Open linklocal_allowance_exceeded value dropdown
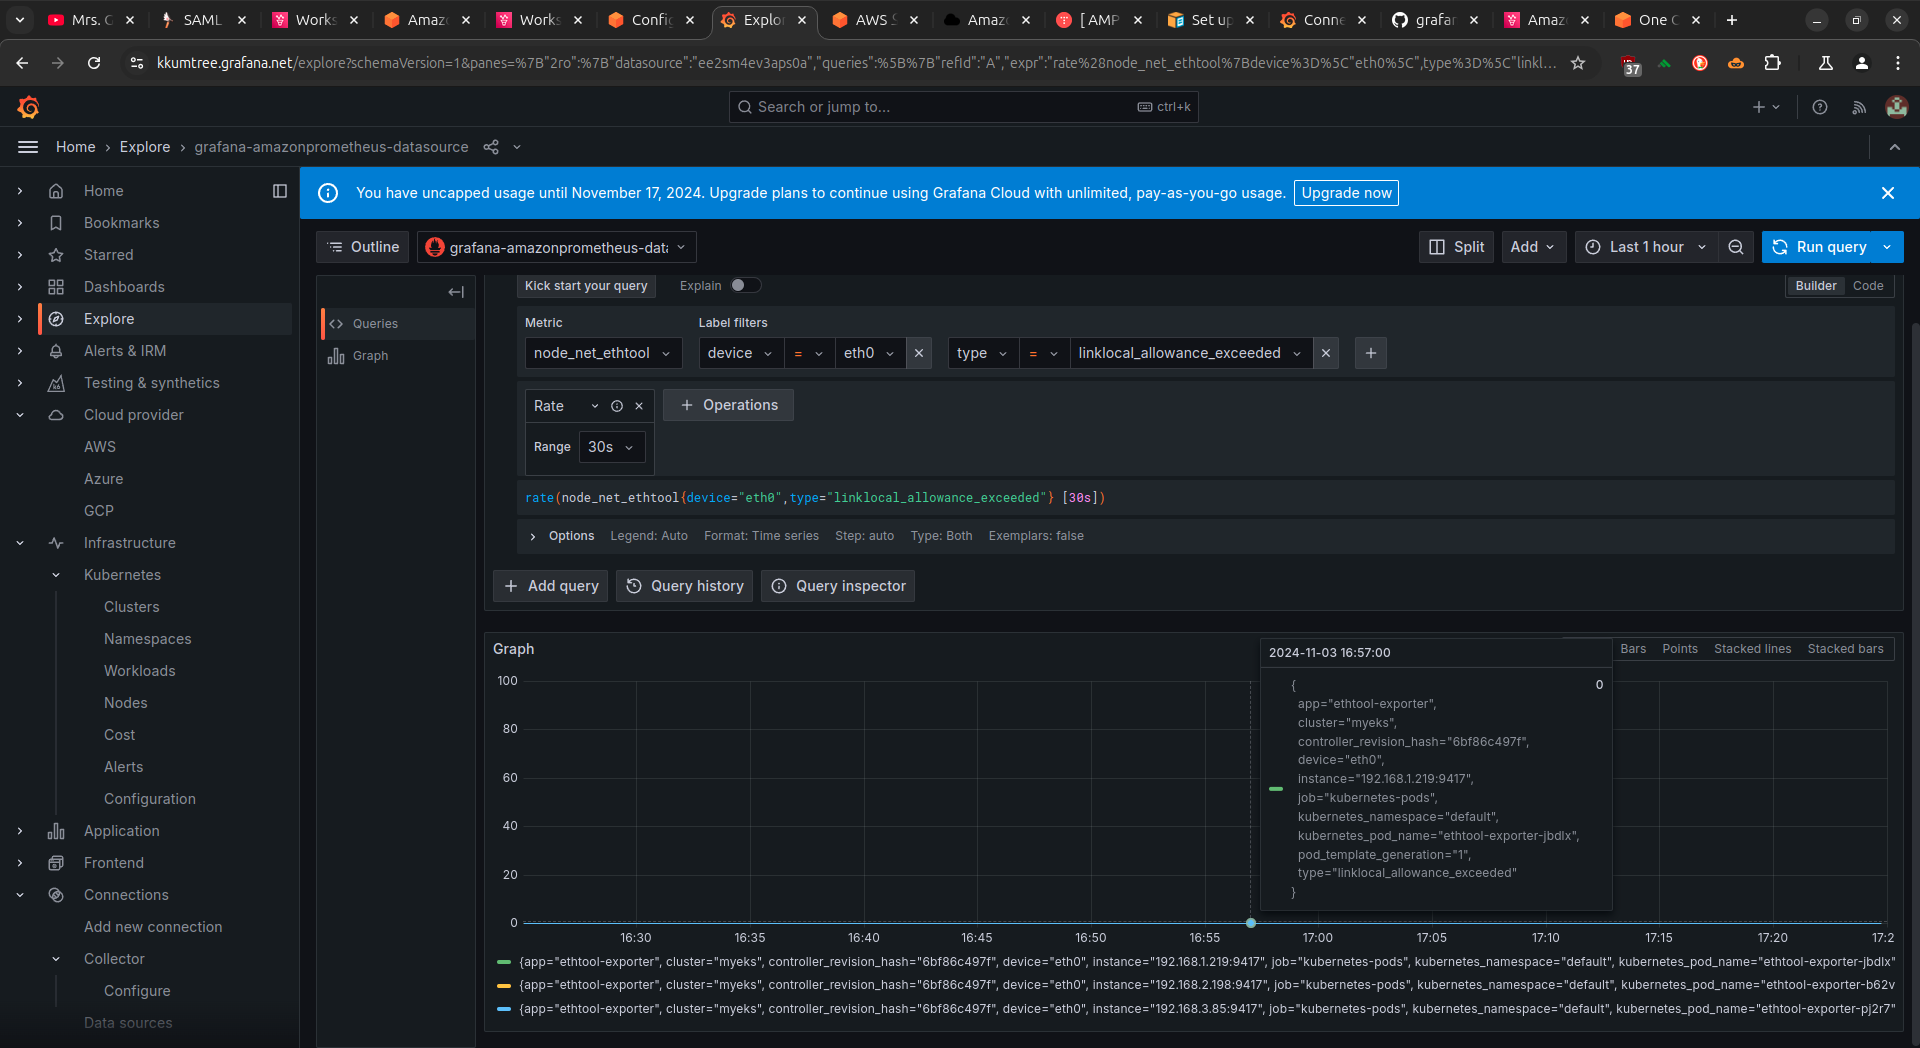 point(1190,353)
